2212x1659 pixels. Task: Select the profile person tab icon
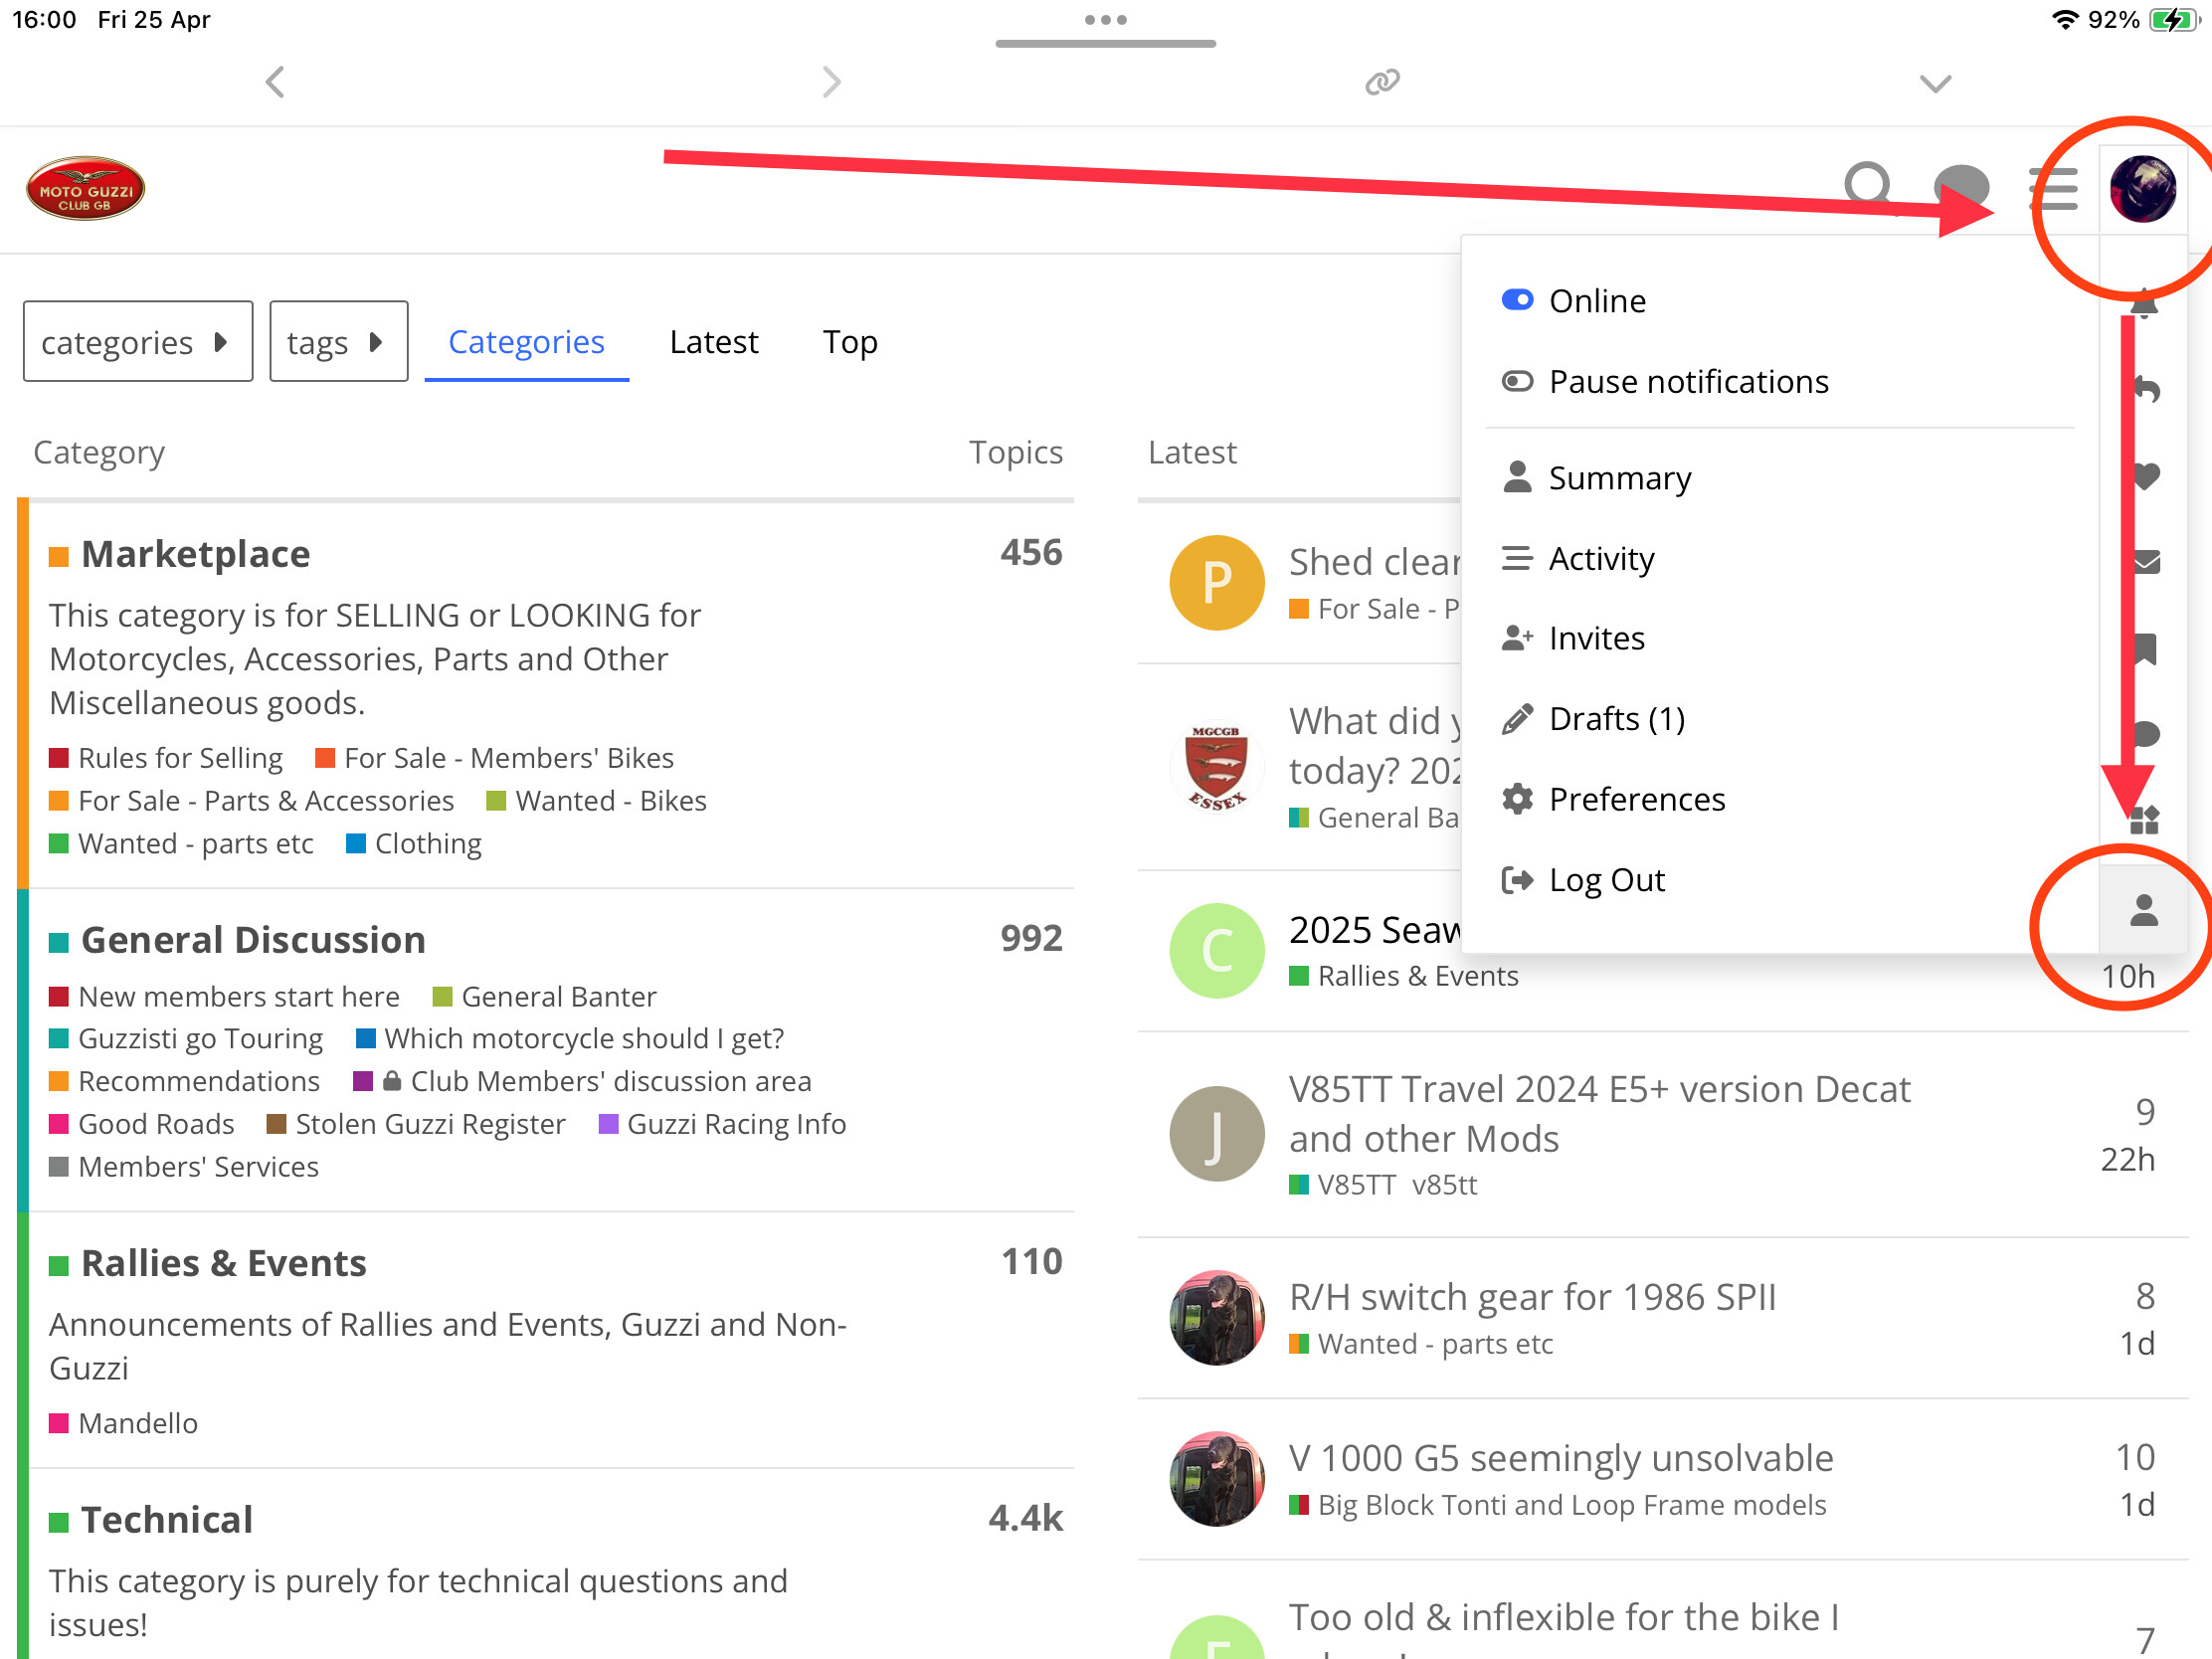(x=2143, y=910)
